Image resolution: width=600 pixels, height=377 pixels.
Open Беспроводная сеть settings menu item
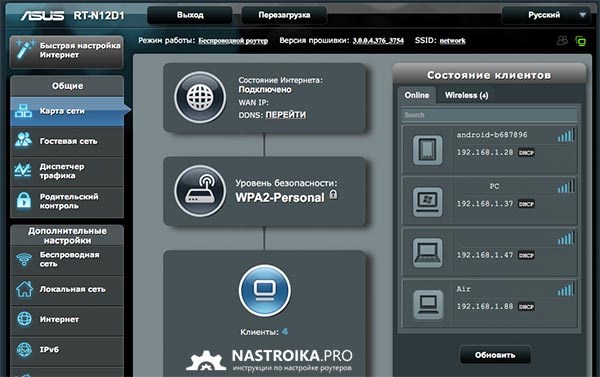tap(67, 259)
